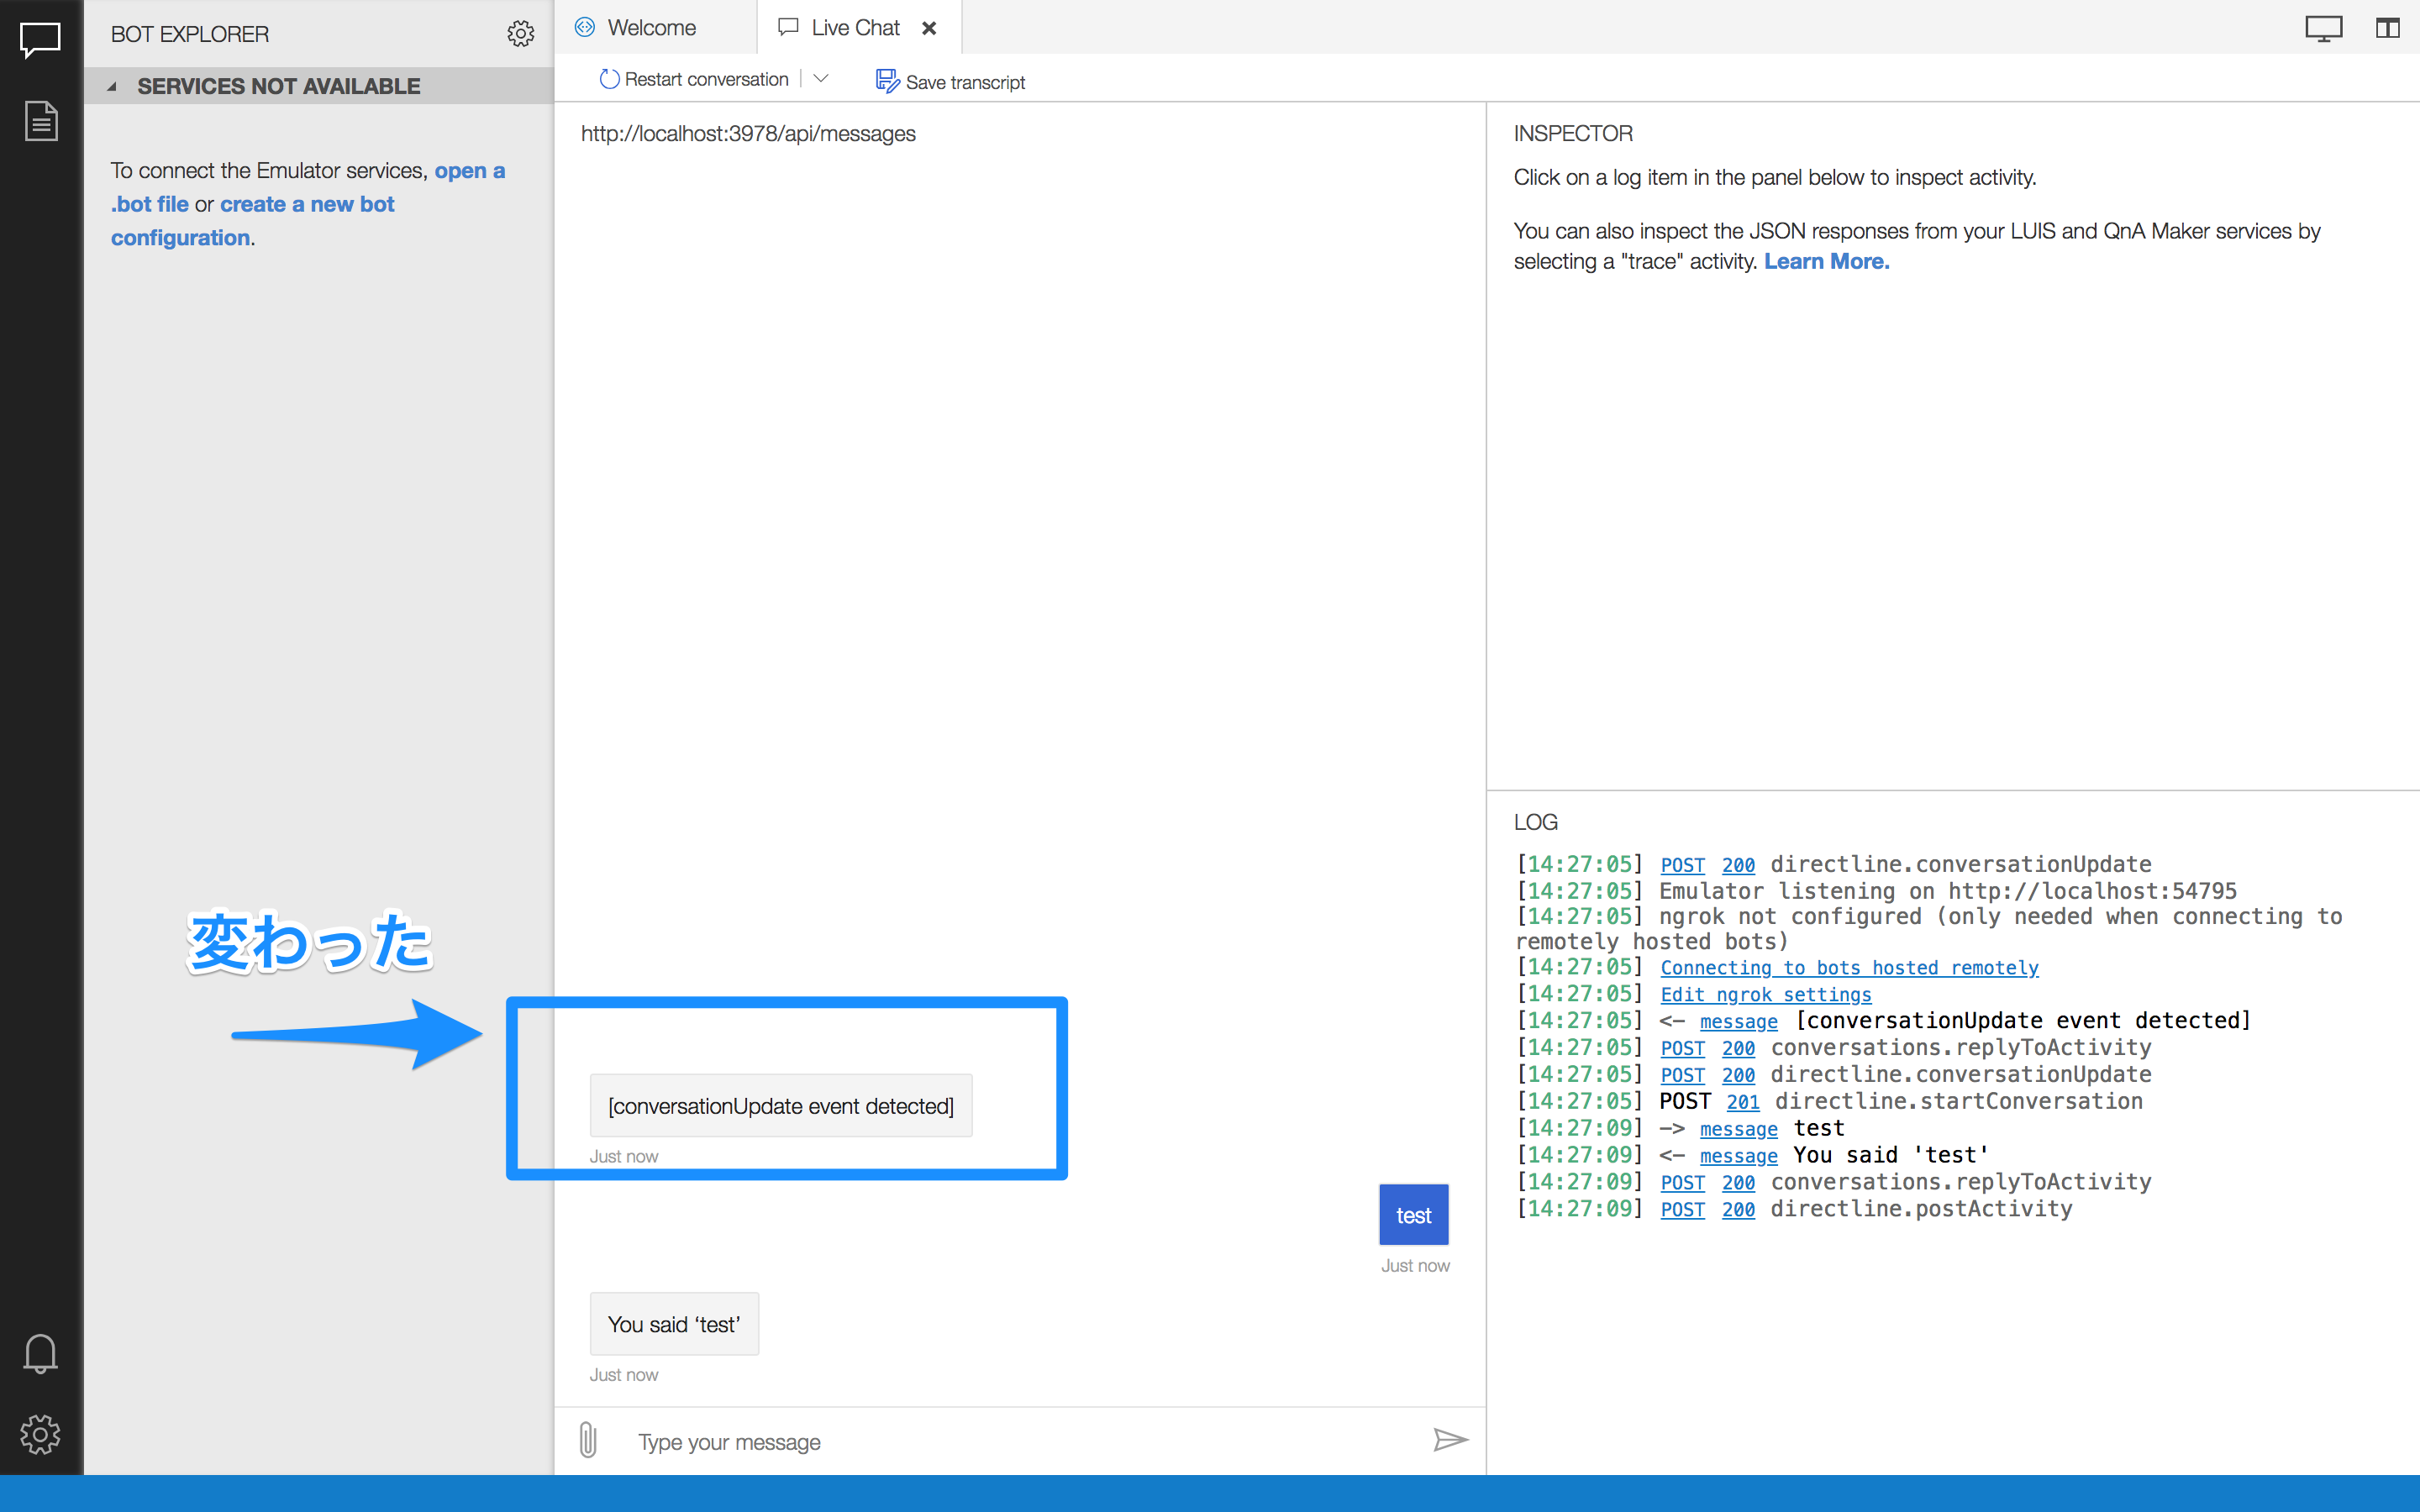Click the Save transcript disk icon
Screen dimensions: 2420x1512
[887, 81]
